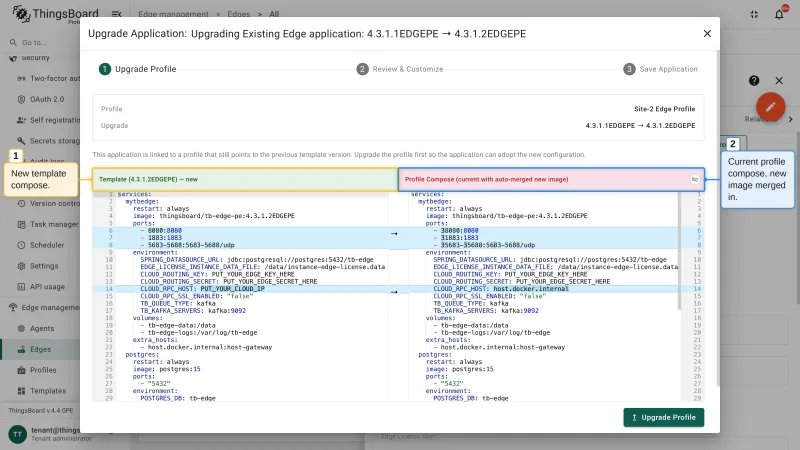Click the Site-2 Edge Profile value

pyautogui.click(x=664, y=109)
